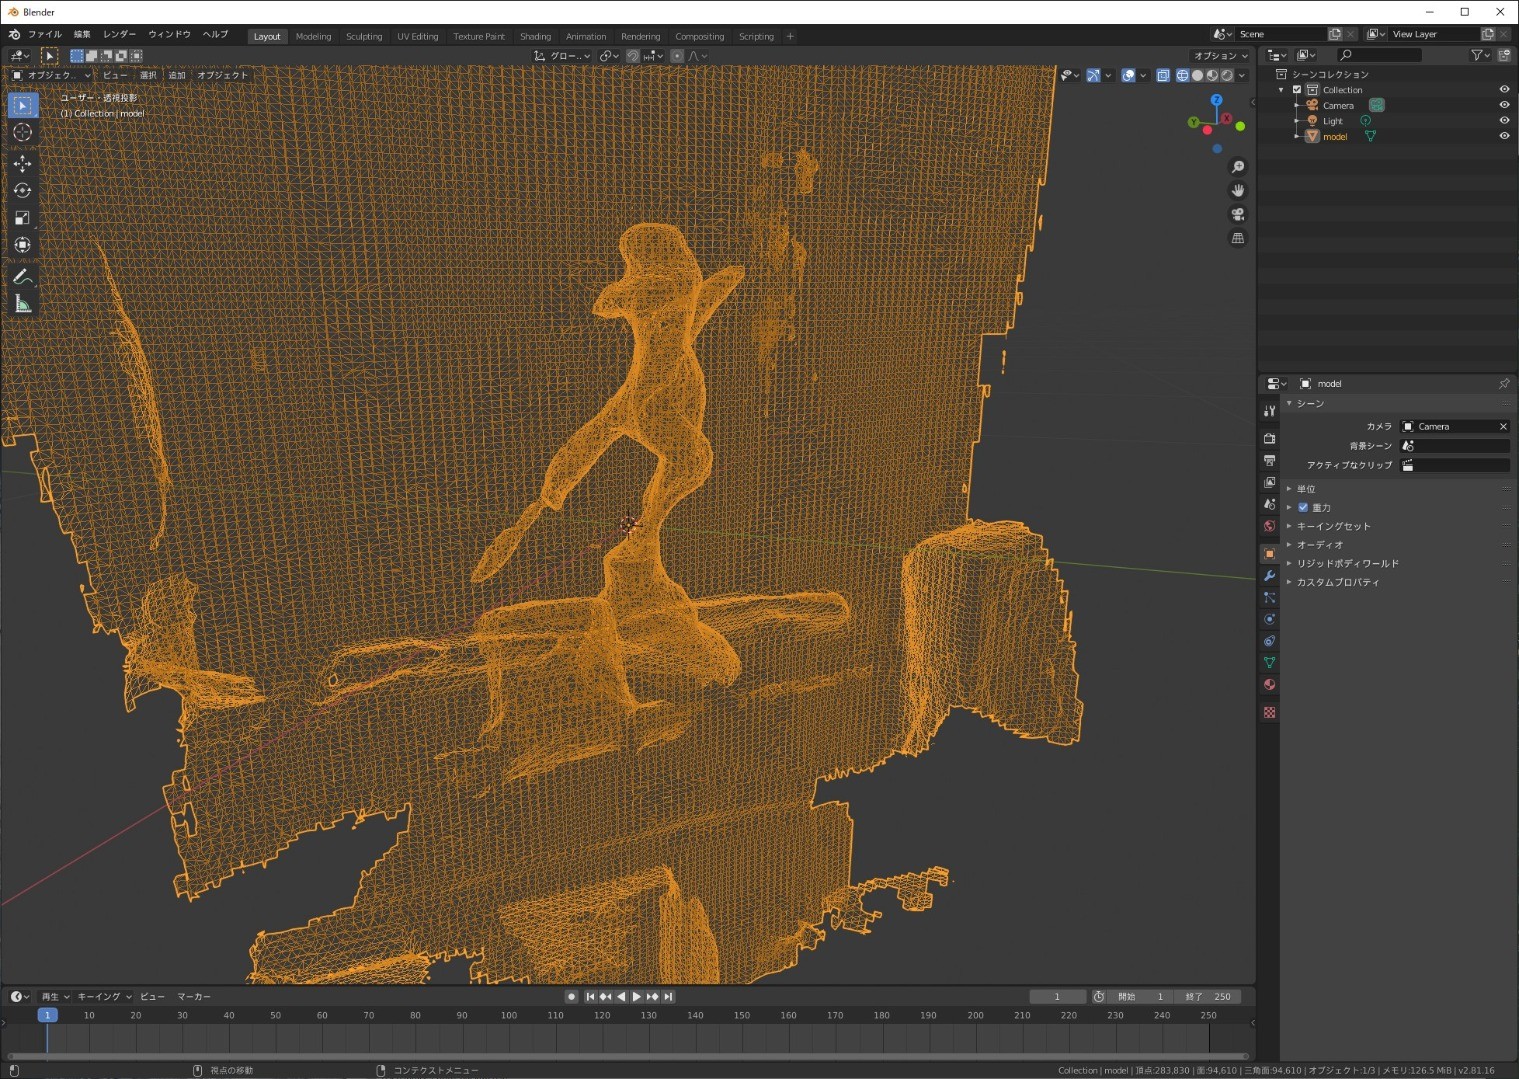1519x1079 pixels.
Task: Hide the Light object in outliner
Action: pos(1504,121)
